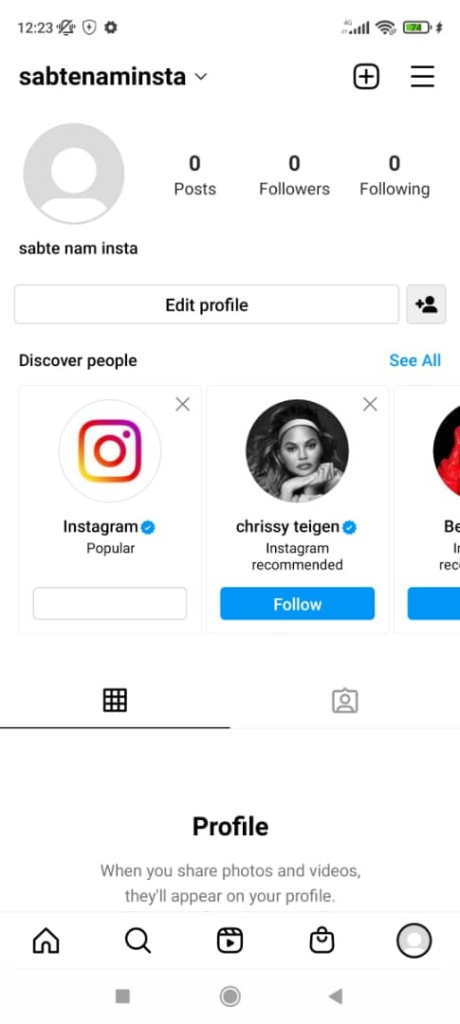View the 0 Followers count
The image size is (460, 1024).
pyautogui.click(x=295, y=175)
